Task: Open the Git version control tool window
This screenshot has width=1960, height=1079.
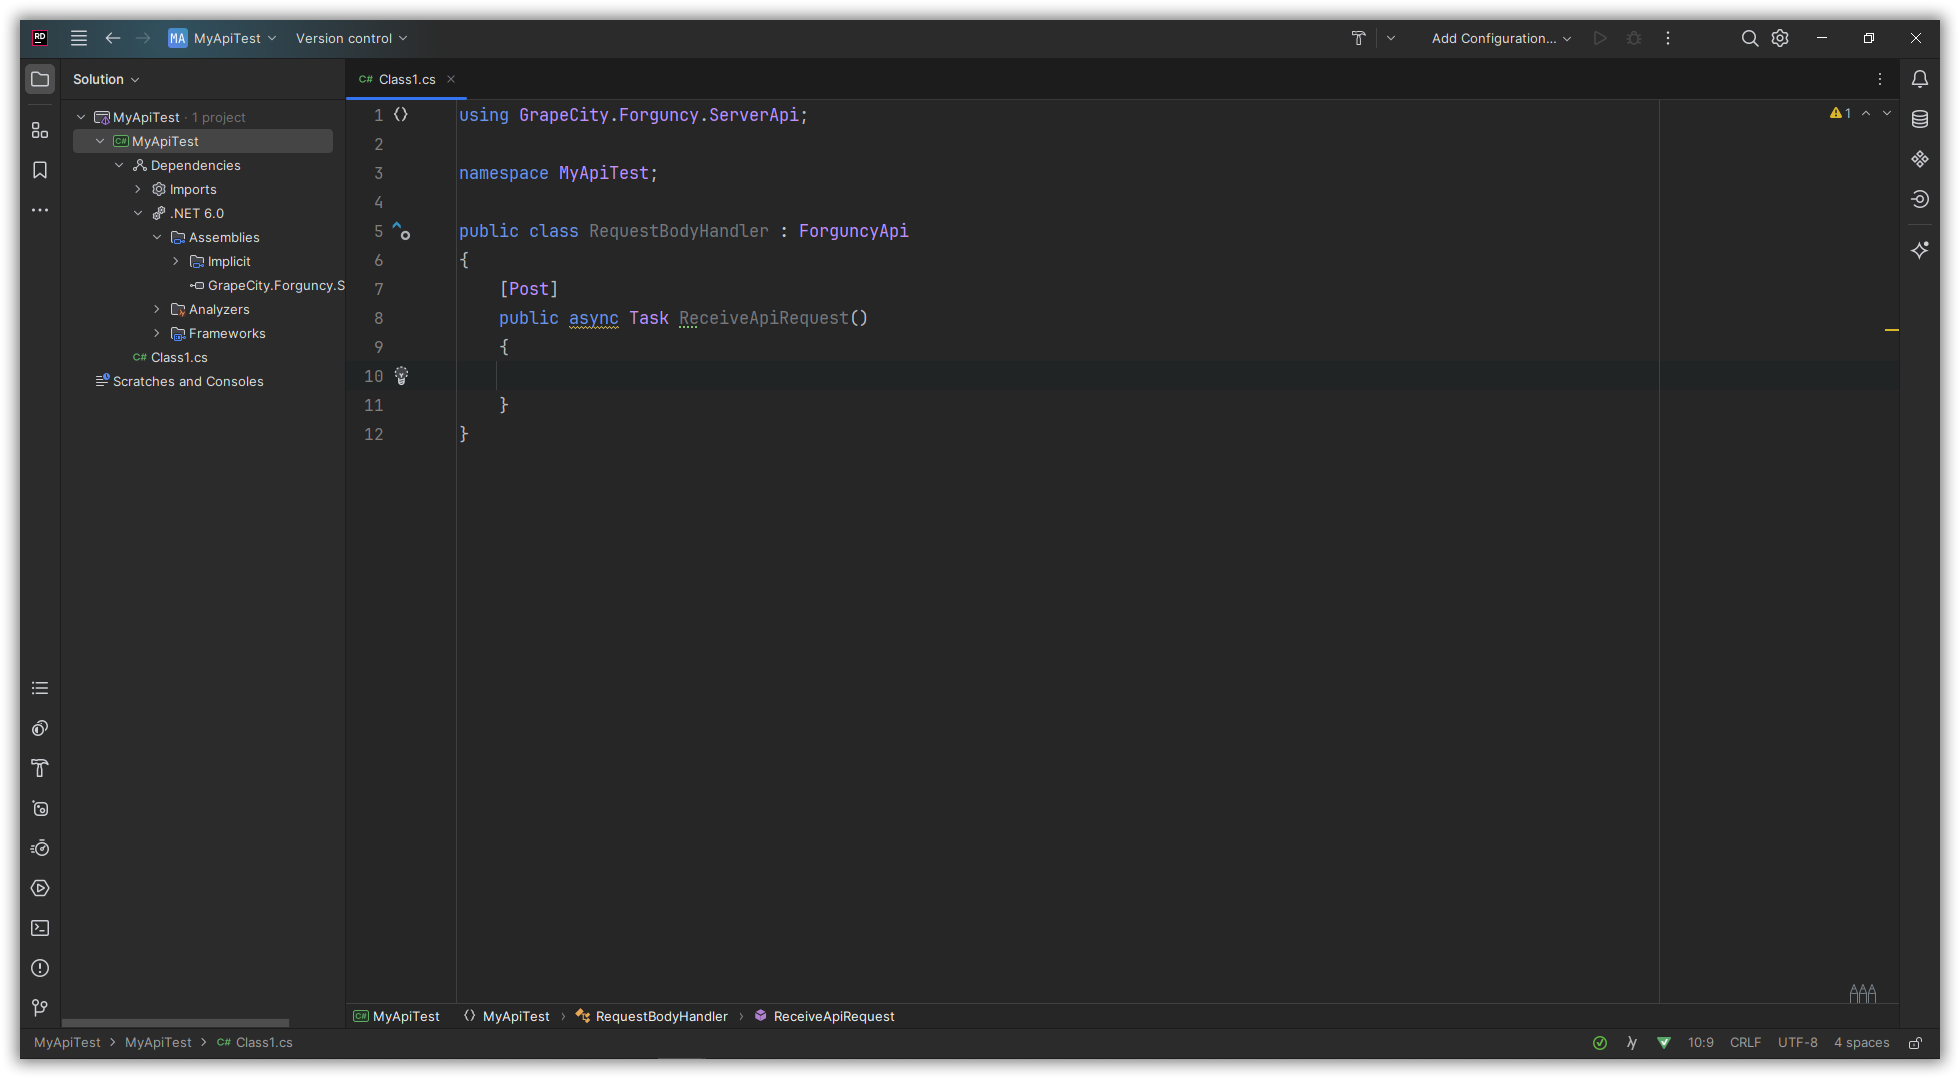Action: coord(40,1008)
